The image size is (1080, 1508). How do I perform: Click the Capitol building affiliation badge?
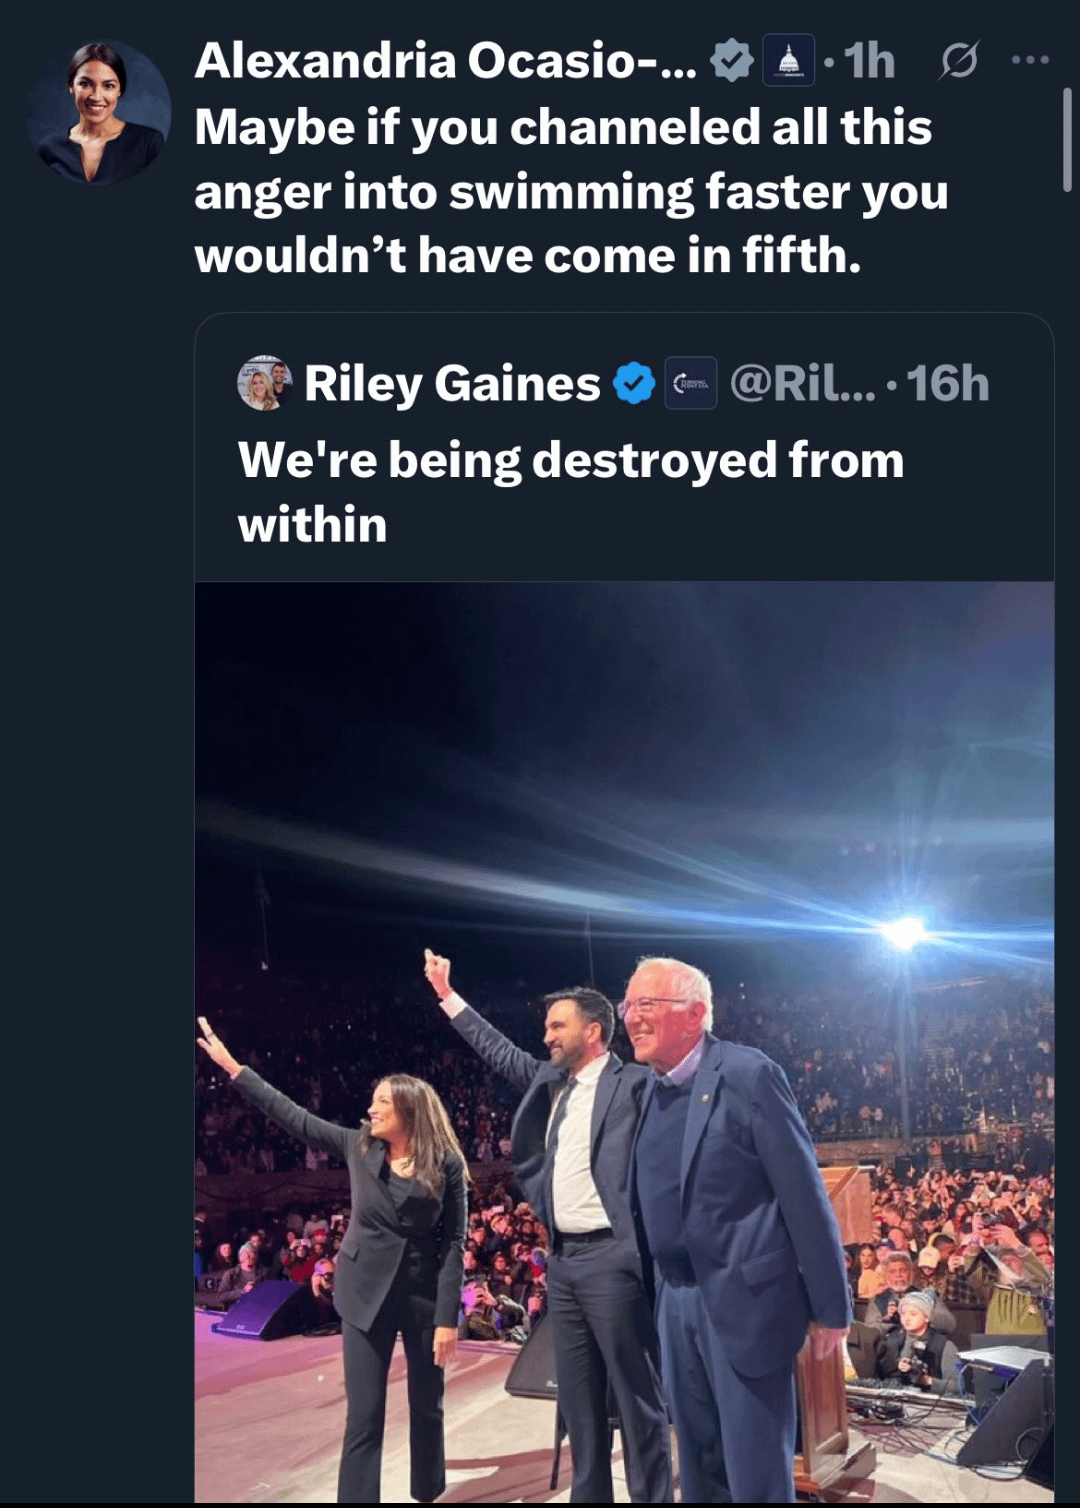click(789, 61)
